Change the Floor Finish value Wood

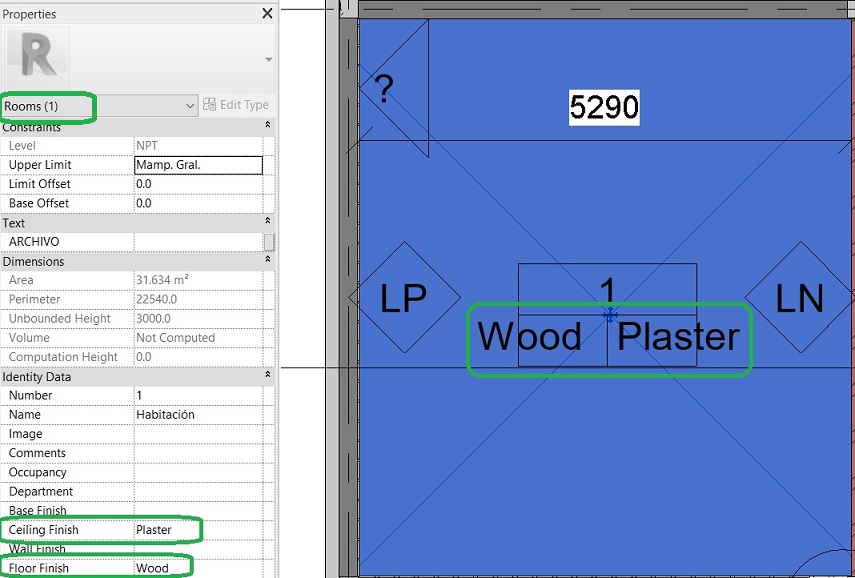tap(197, 566)
